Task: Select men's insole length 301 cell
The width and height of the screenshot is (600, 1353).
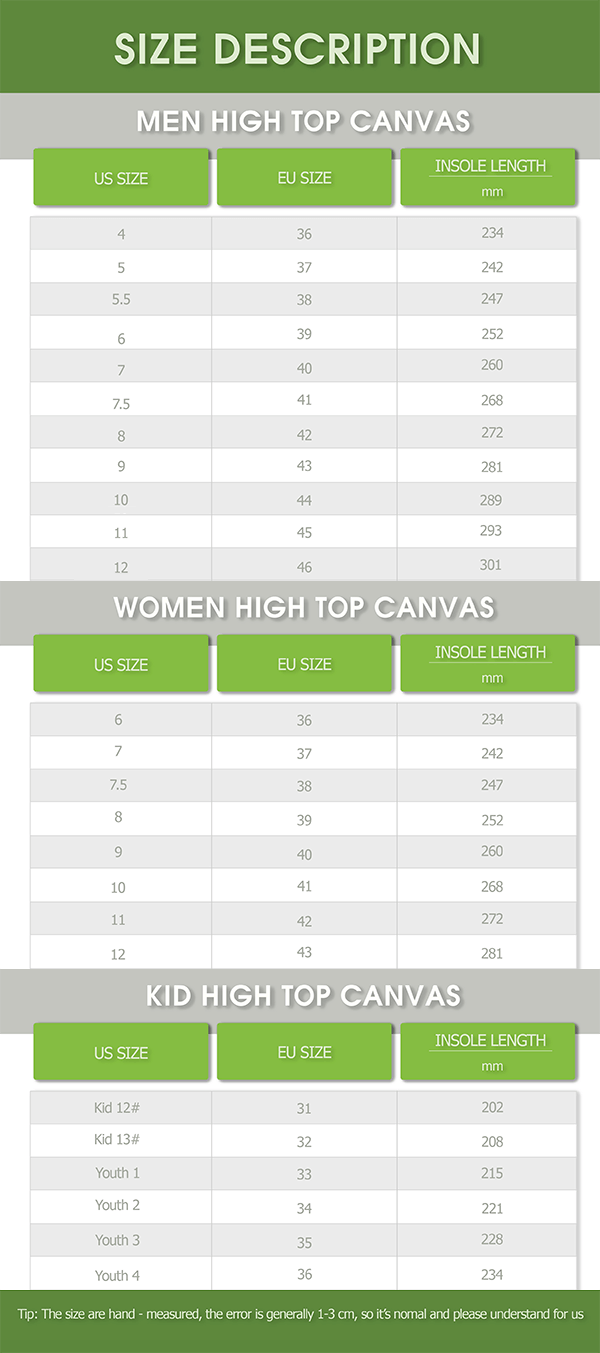Action: point(488,565)
